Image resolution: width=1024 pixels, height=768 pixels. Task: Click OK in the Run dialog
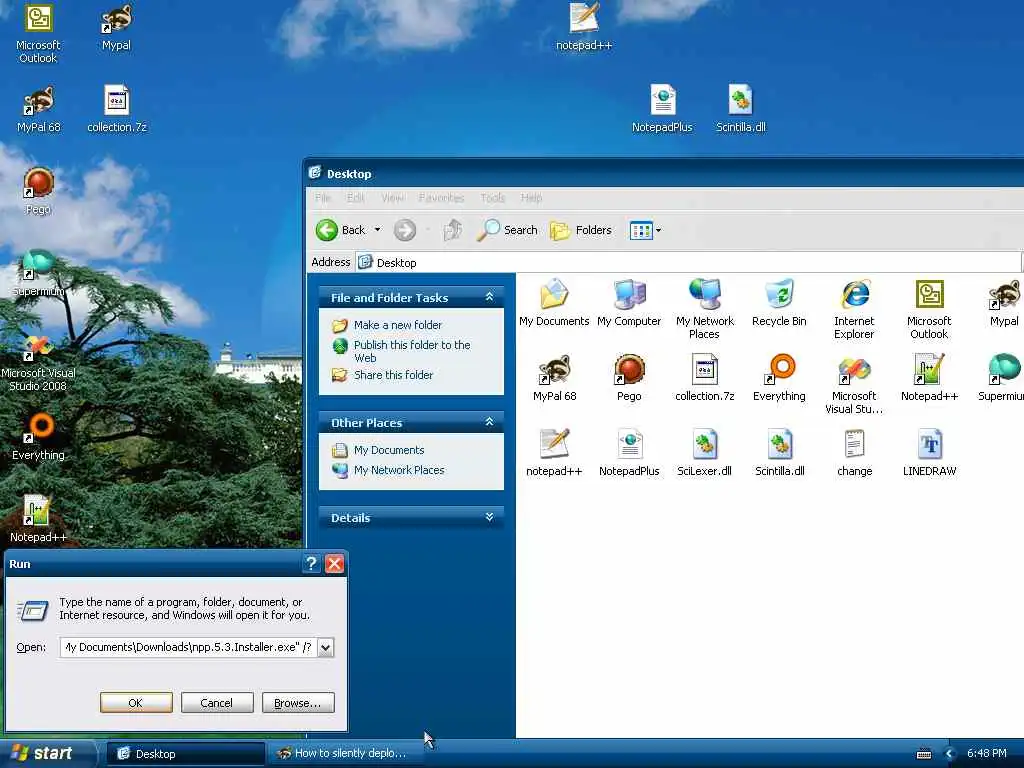pos(136,703)
